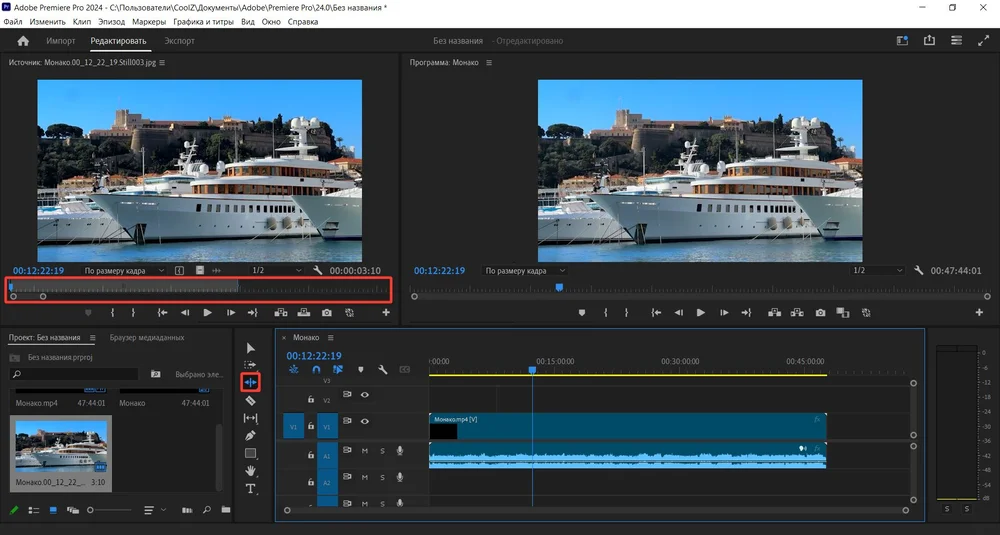
Task: Mute audio track A1
Action: (364, 451)
